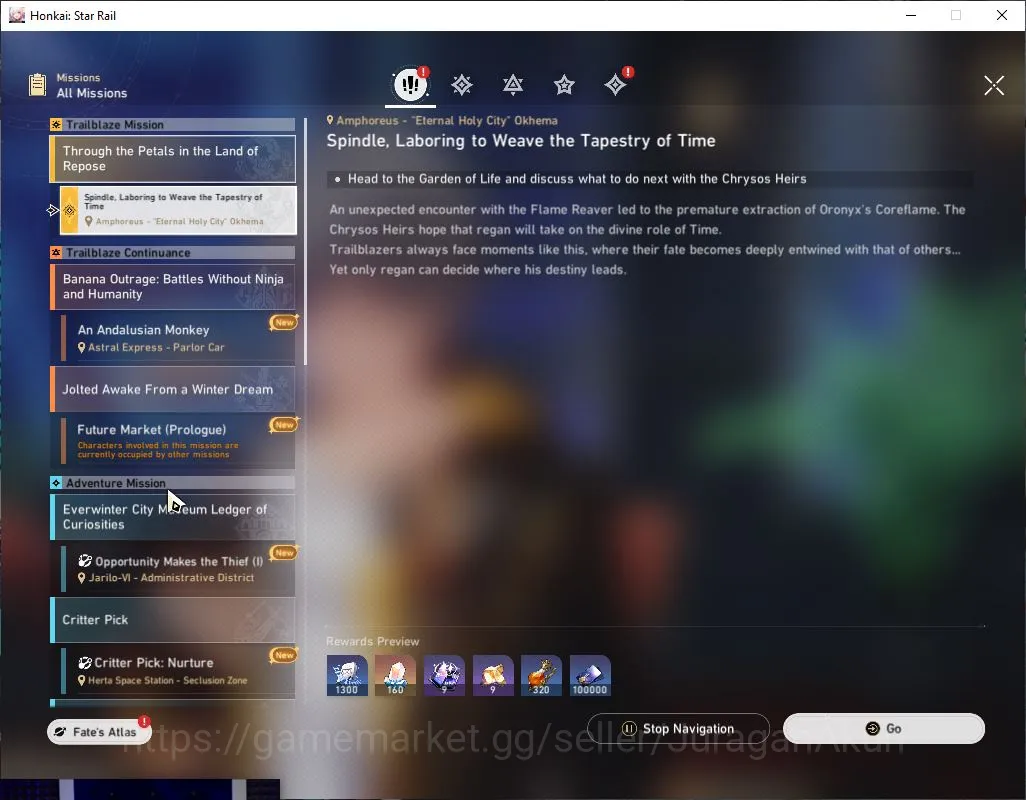Open Fate's Atlas
This screenshot has height=800, width=1026.
99,732
